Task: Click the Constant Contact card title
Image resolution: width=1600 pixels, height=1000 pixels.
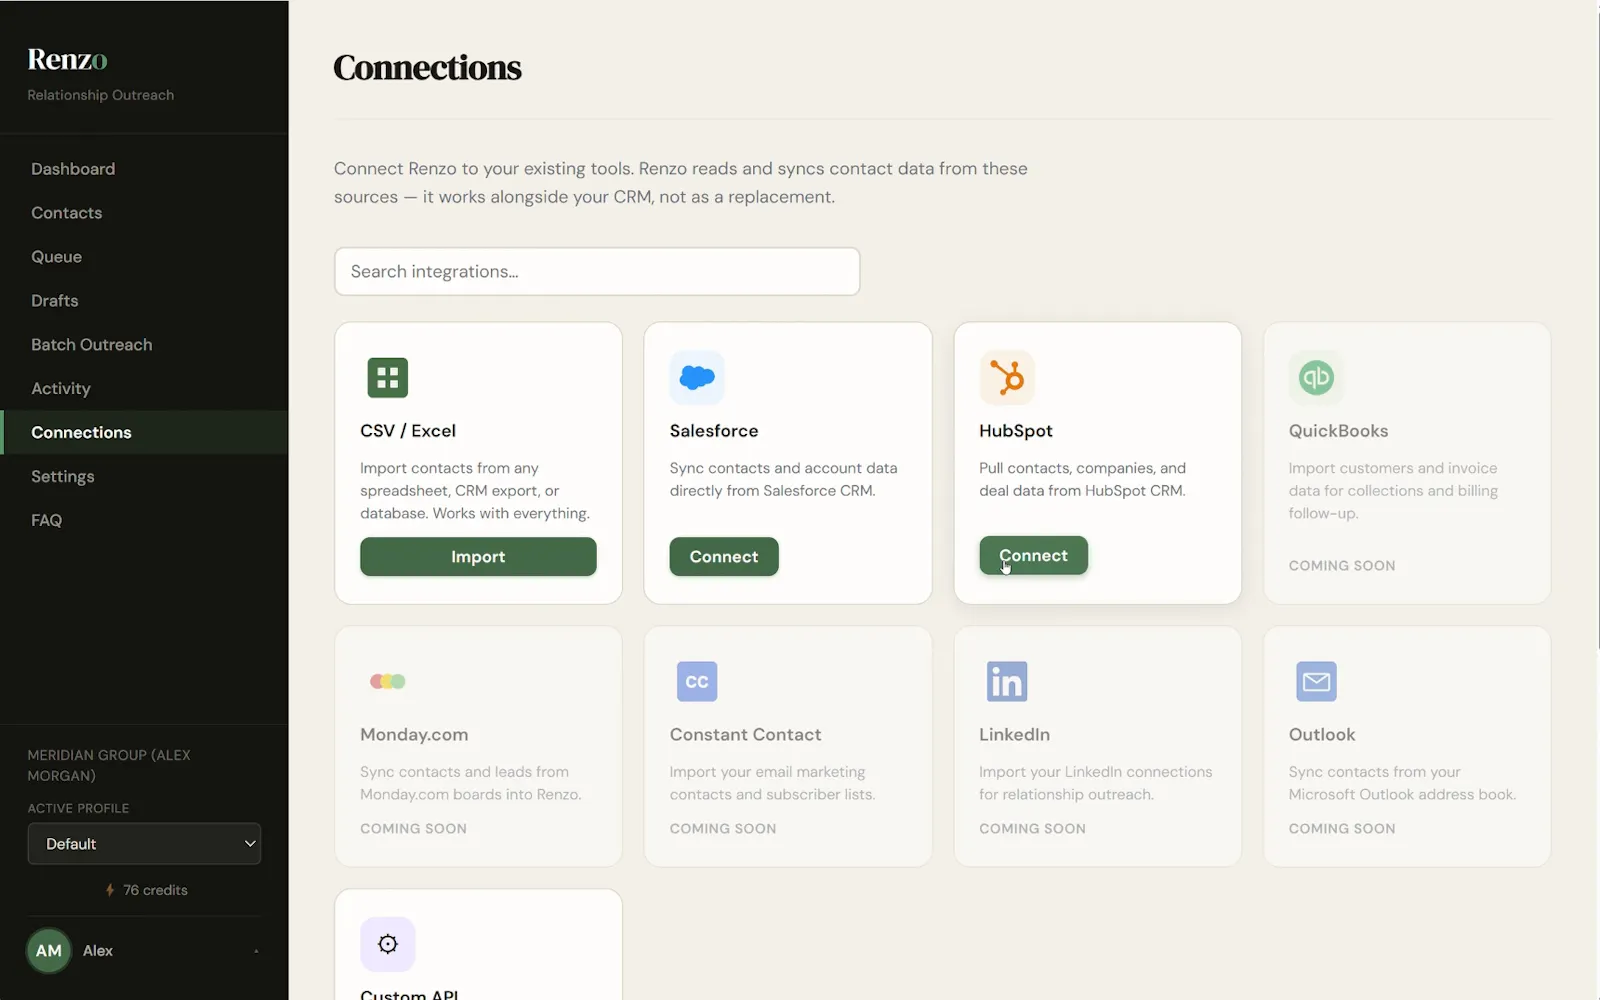Action: click(x=745, y=735)
